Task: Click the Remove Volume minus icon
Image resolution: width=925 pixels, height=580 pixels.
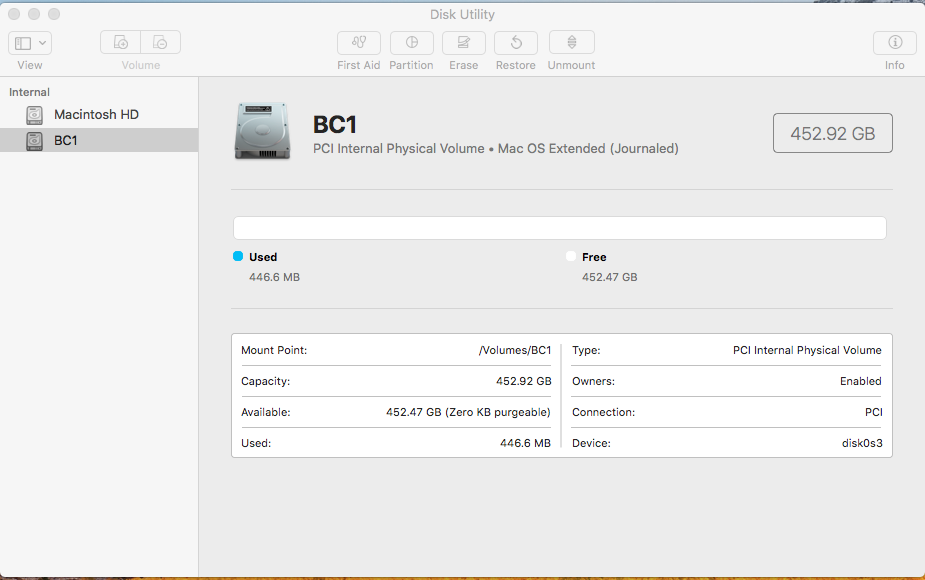Action: click(160, 42)
